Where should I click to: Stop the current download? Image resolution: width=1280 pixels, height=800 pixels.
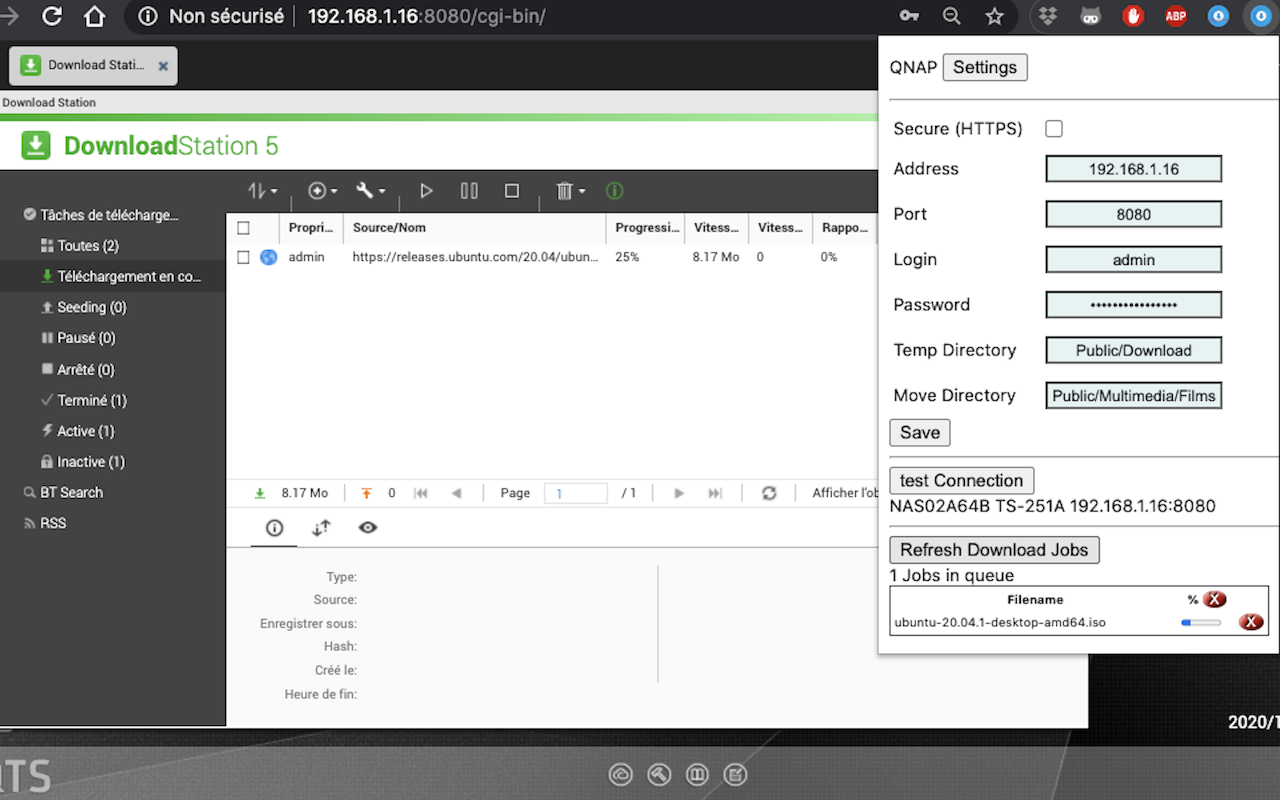click(x=511, y=190)
